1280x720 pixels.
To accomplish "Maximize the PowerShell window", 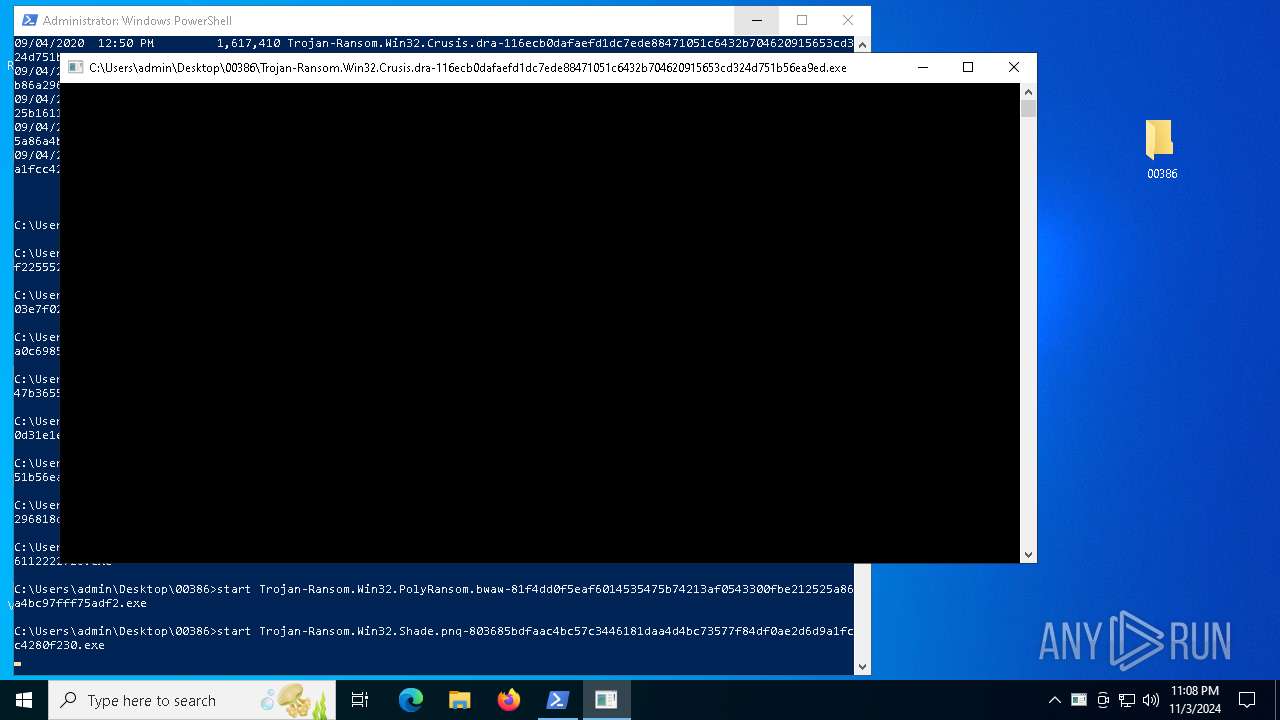I will pyautogui.click(x=802, y=20).
